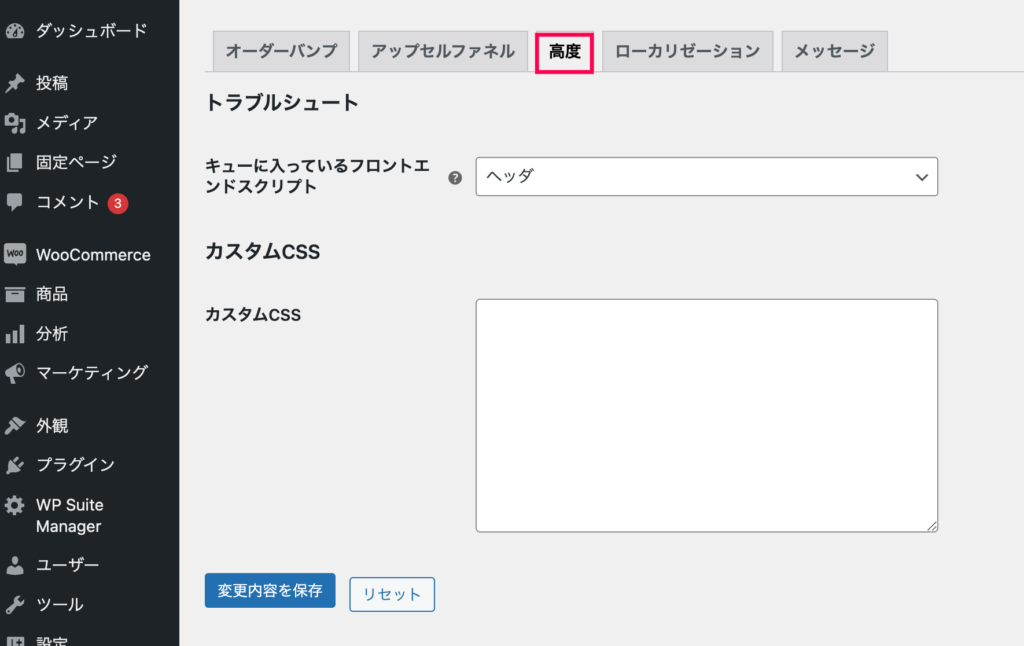This screenshot has width=1024, height=646.
Task: Select the メッセージ tab
Action: 835,51
